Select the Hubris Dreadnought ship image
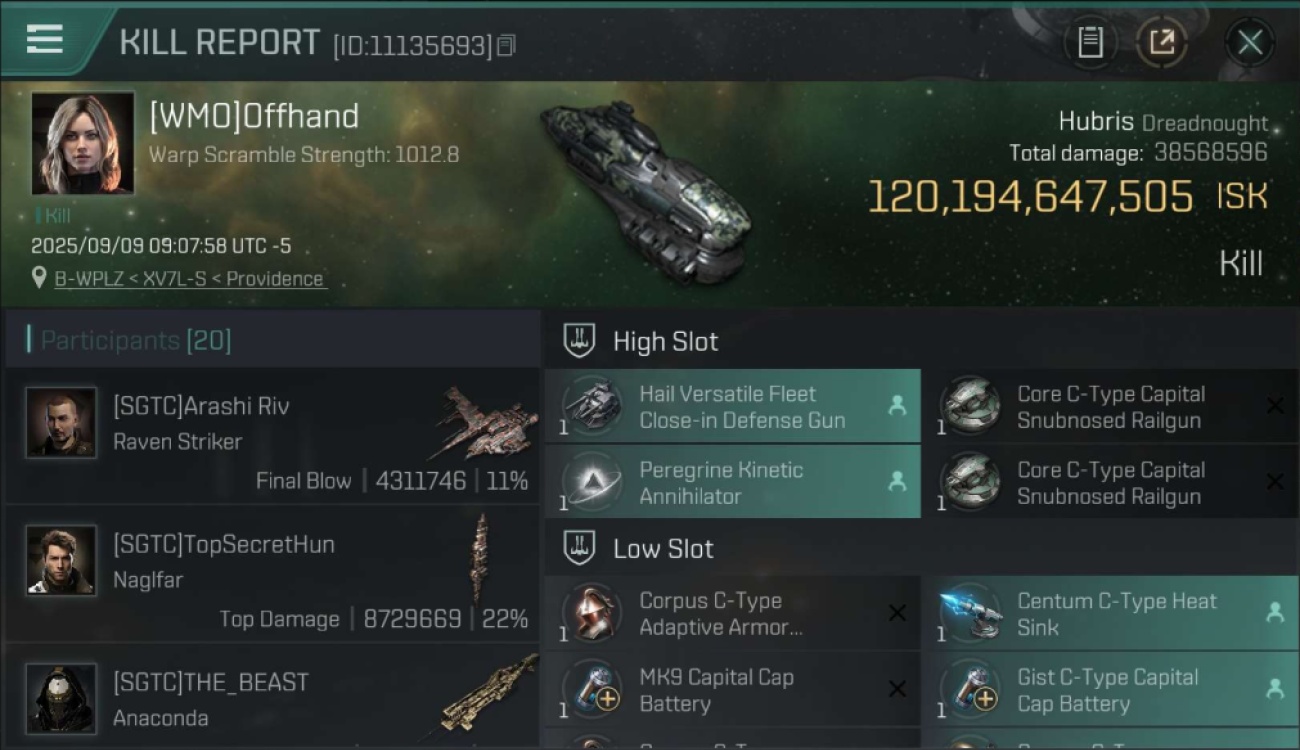 click(645, 190)
